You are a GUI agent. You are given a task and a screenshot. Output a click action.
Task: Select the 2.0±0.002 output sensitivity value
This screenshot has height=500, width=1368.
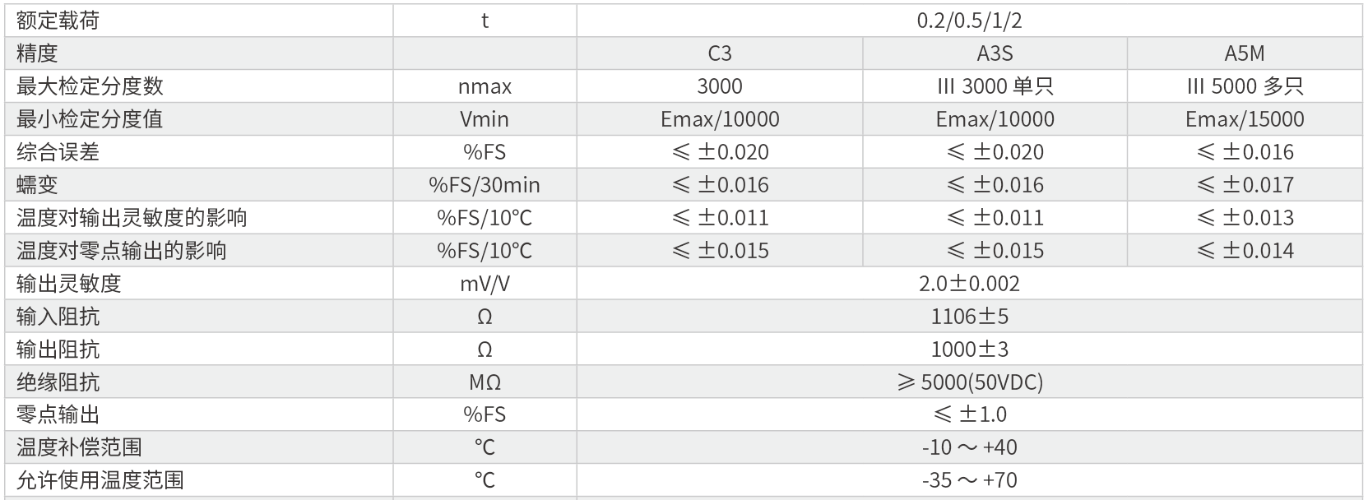[x=970, y=284]
